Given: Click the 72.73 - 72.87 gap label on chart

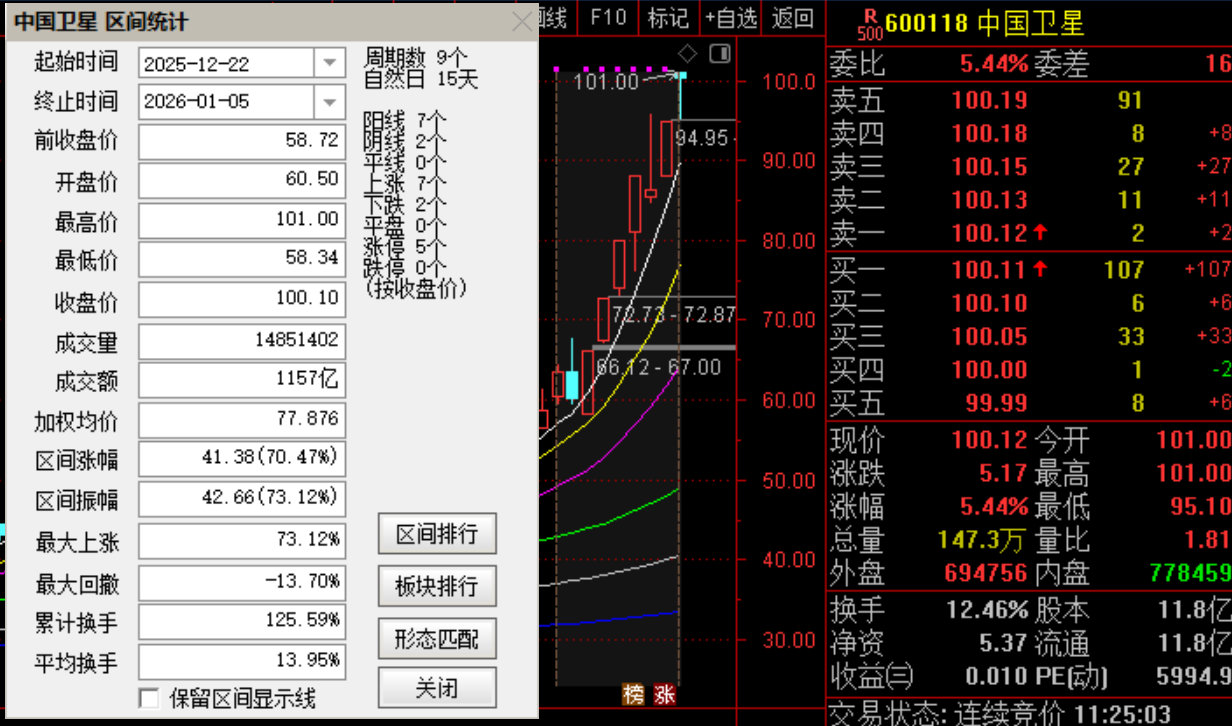Looking at the screenshot, I should [674, 315].
